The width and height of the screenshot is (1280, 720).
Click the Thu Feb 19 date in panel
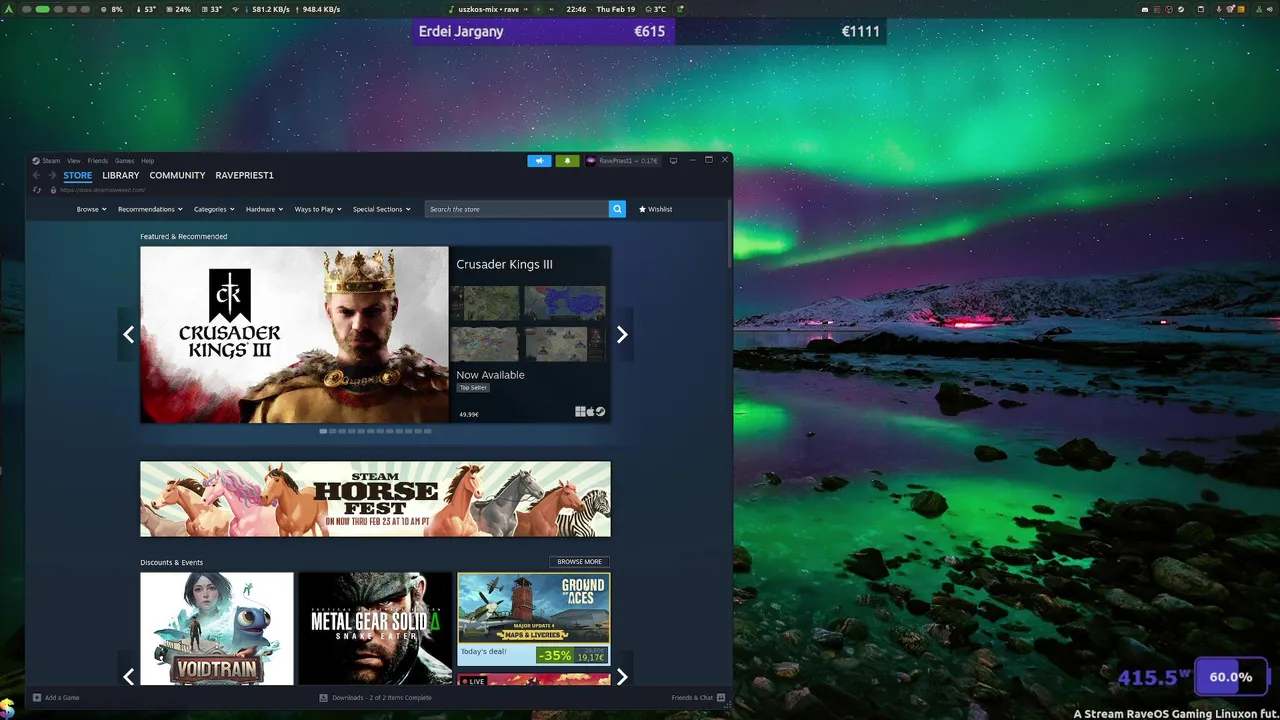[616, 9]
